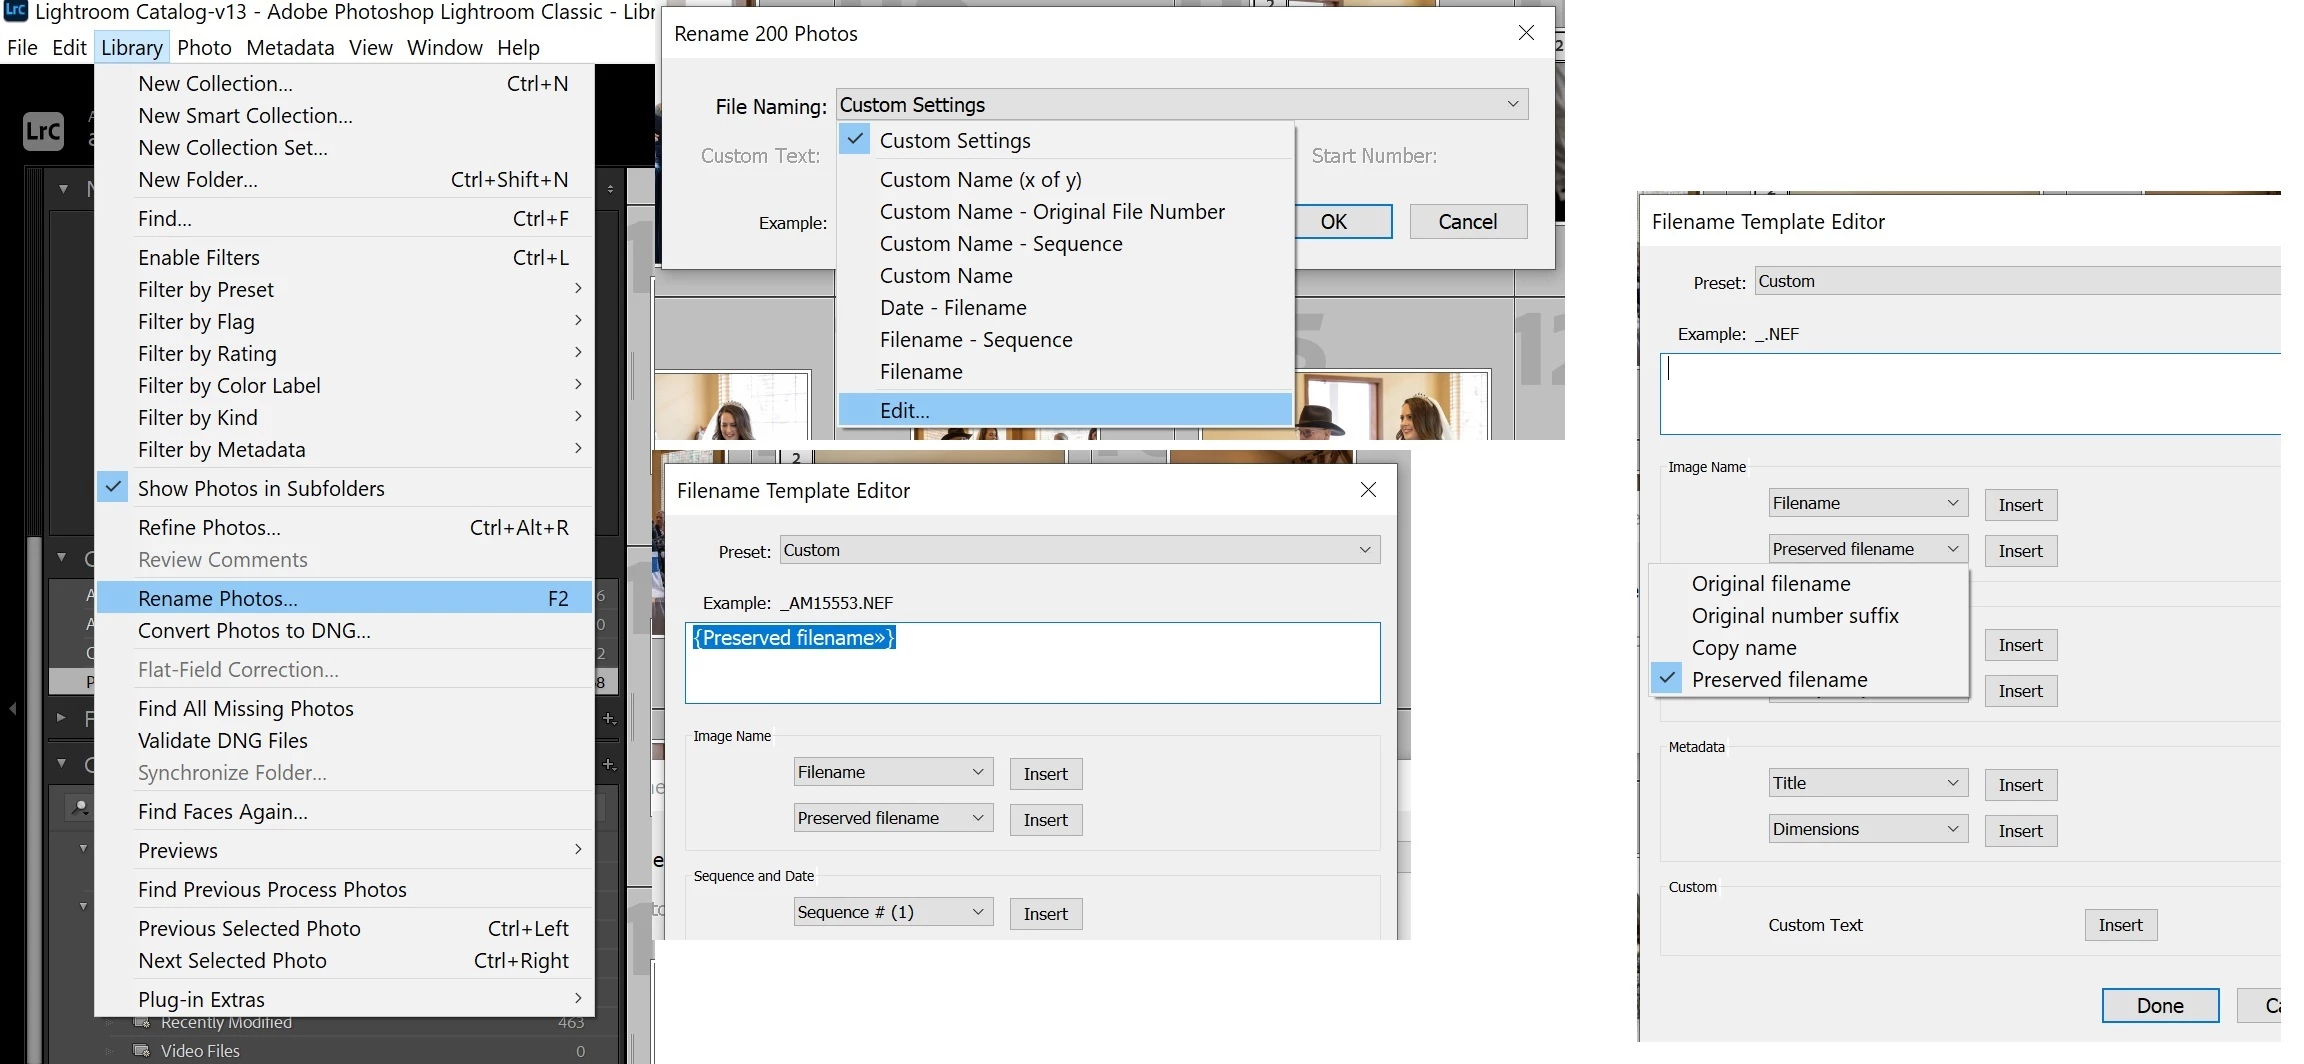
Task: Select Copy name option
Action: pyautogui.click(x=1809, y=648)
